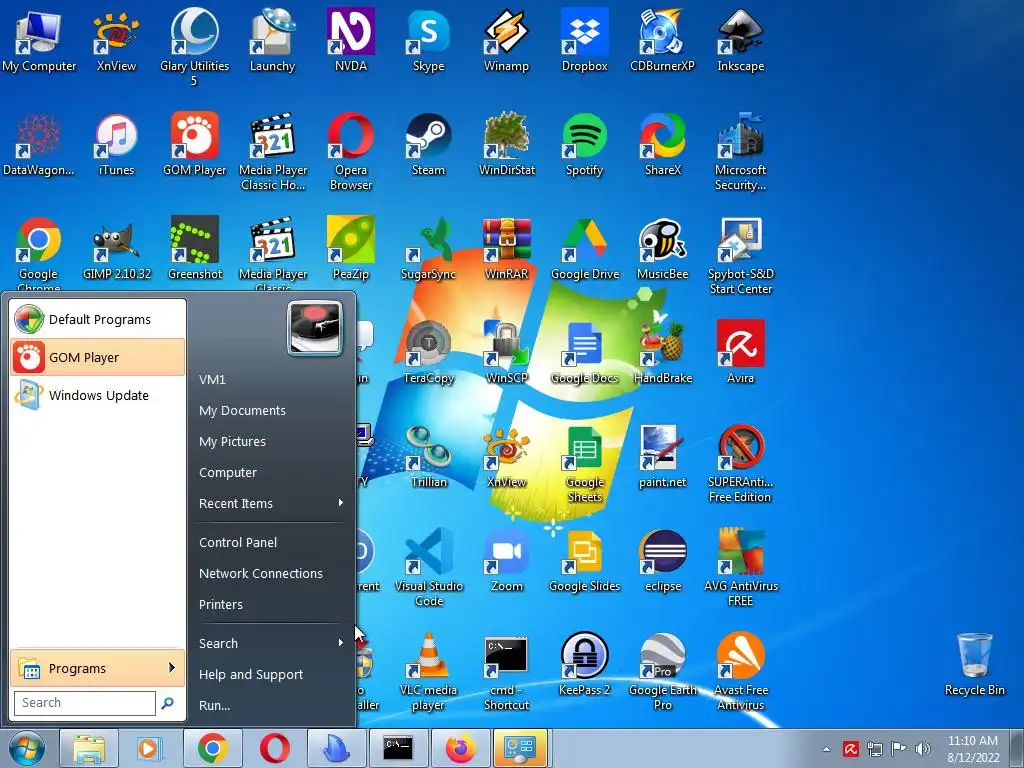Screen dimensions: 1024x768
Task: Select the VLC media player desktop shortcut
Action: (x=428, y=671)
